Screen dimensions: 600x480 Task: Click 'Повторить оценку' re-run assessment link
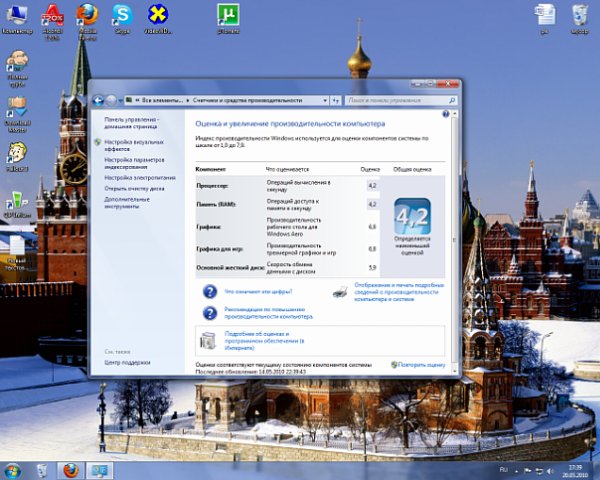421,365
